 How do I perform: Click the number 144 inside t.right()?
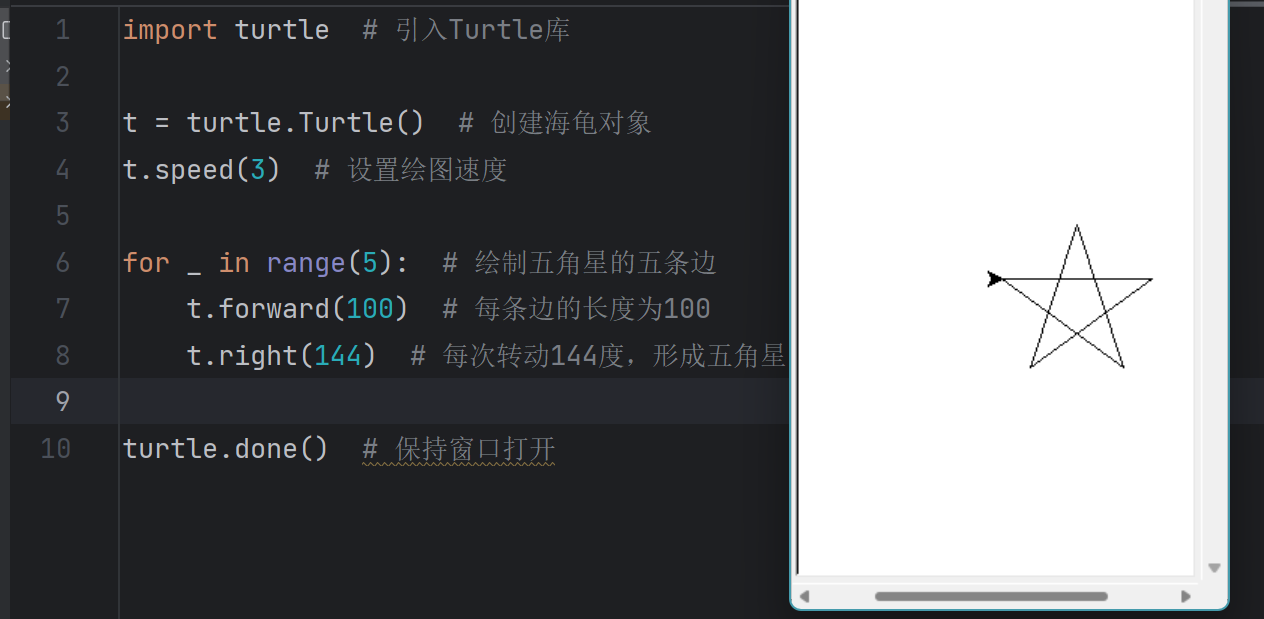tap(337, 356)
